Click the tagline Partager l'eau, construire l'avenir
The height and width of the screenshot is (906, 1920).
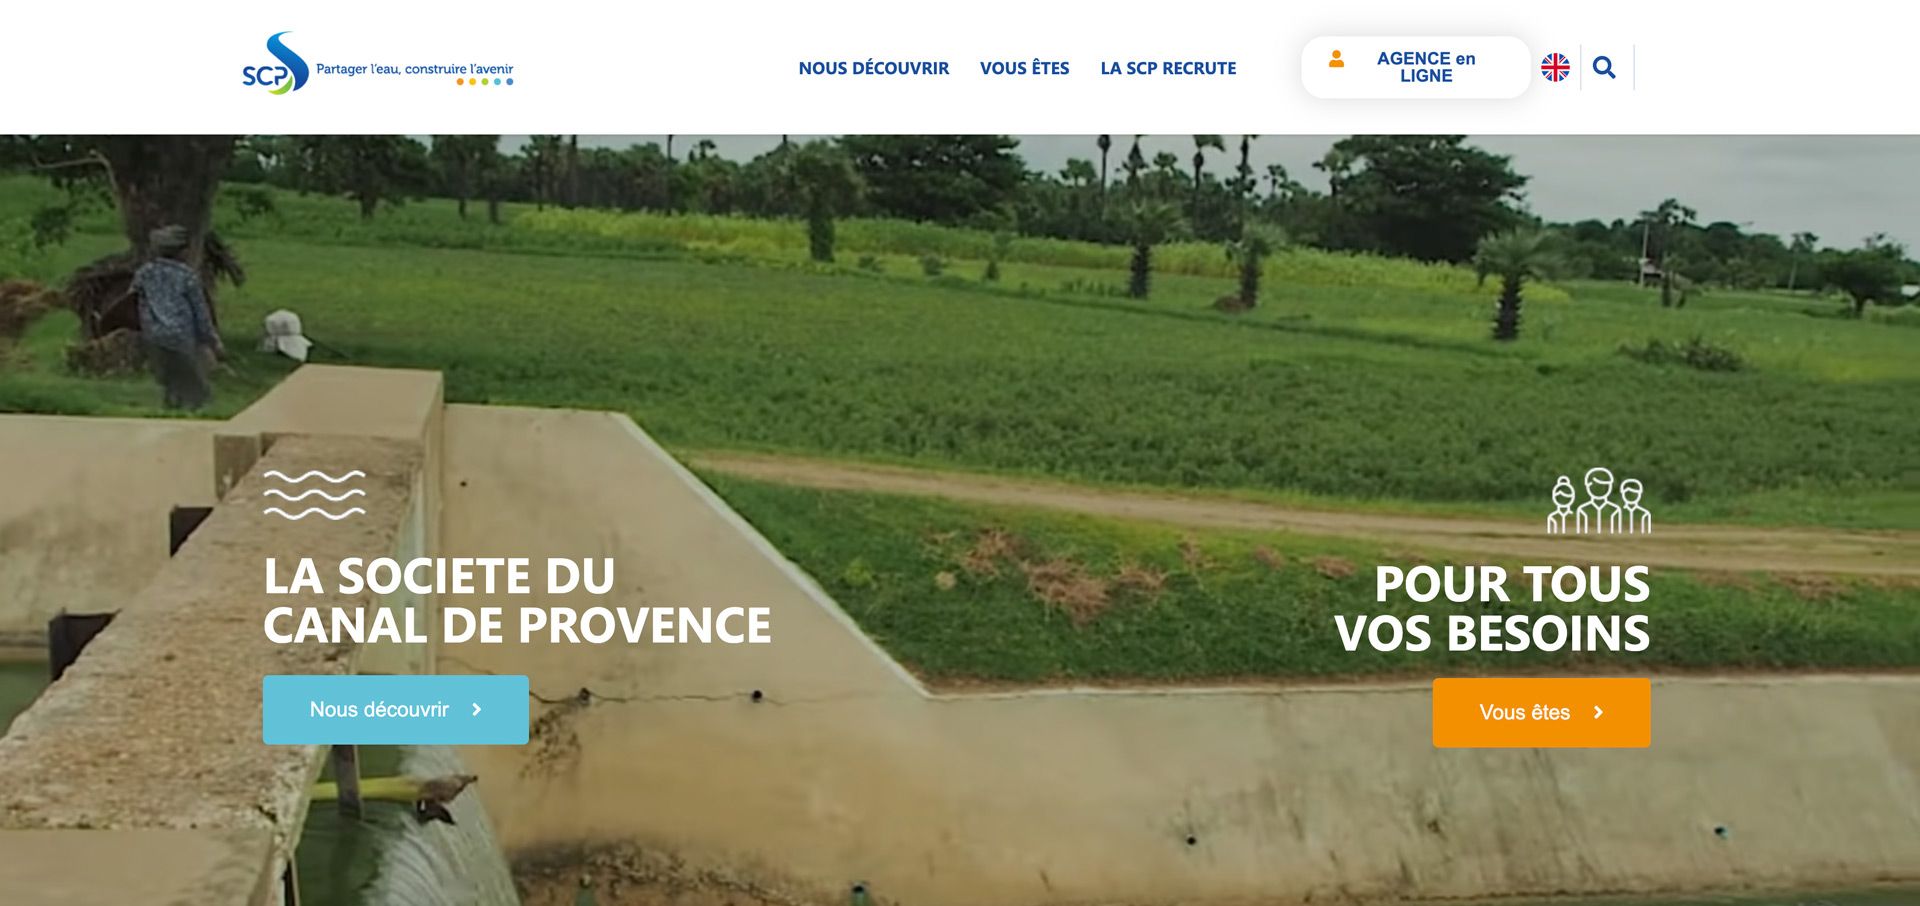point(414,69)
